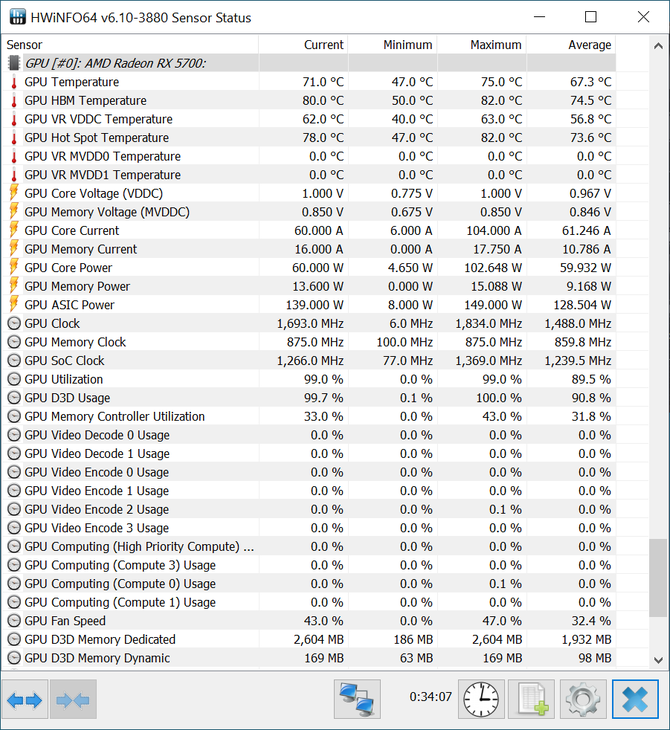Viewport: 670px width, 730px height.
Task: Select GPU Computing (Compute 1) Usage row
Action: point(309,602)
